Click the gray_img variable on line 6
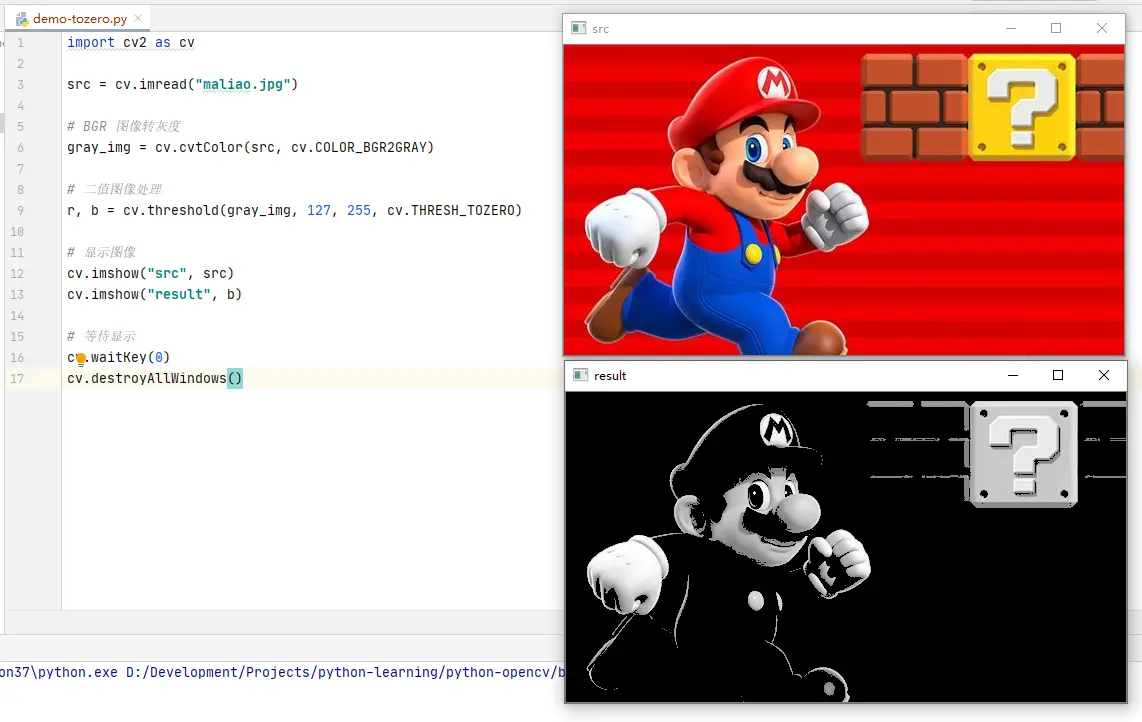The width and height of the screenshot is (1142, 722). pos(98,148)
